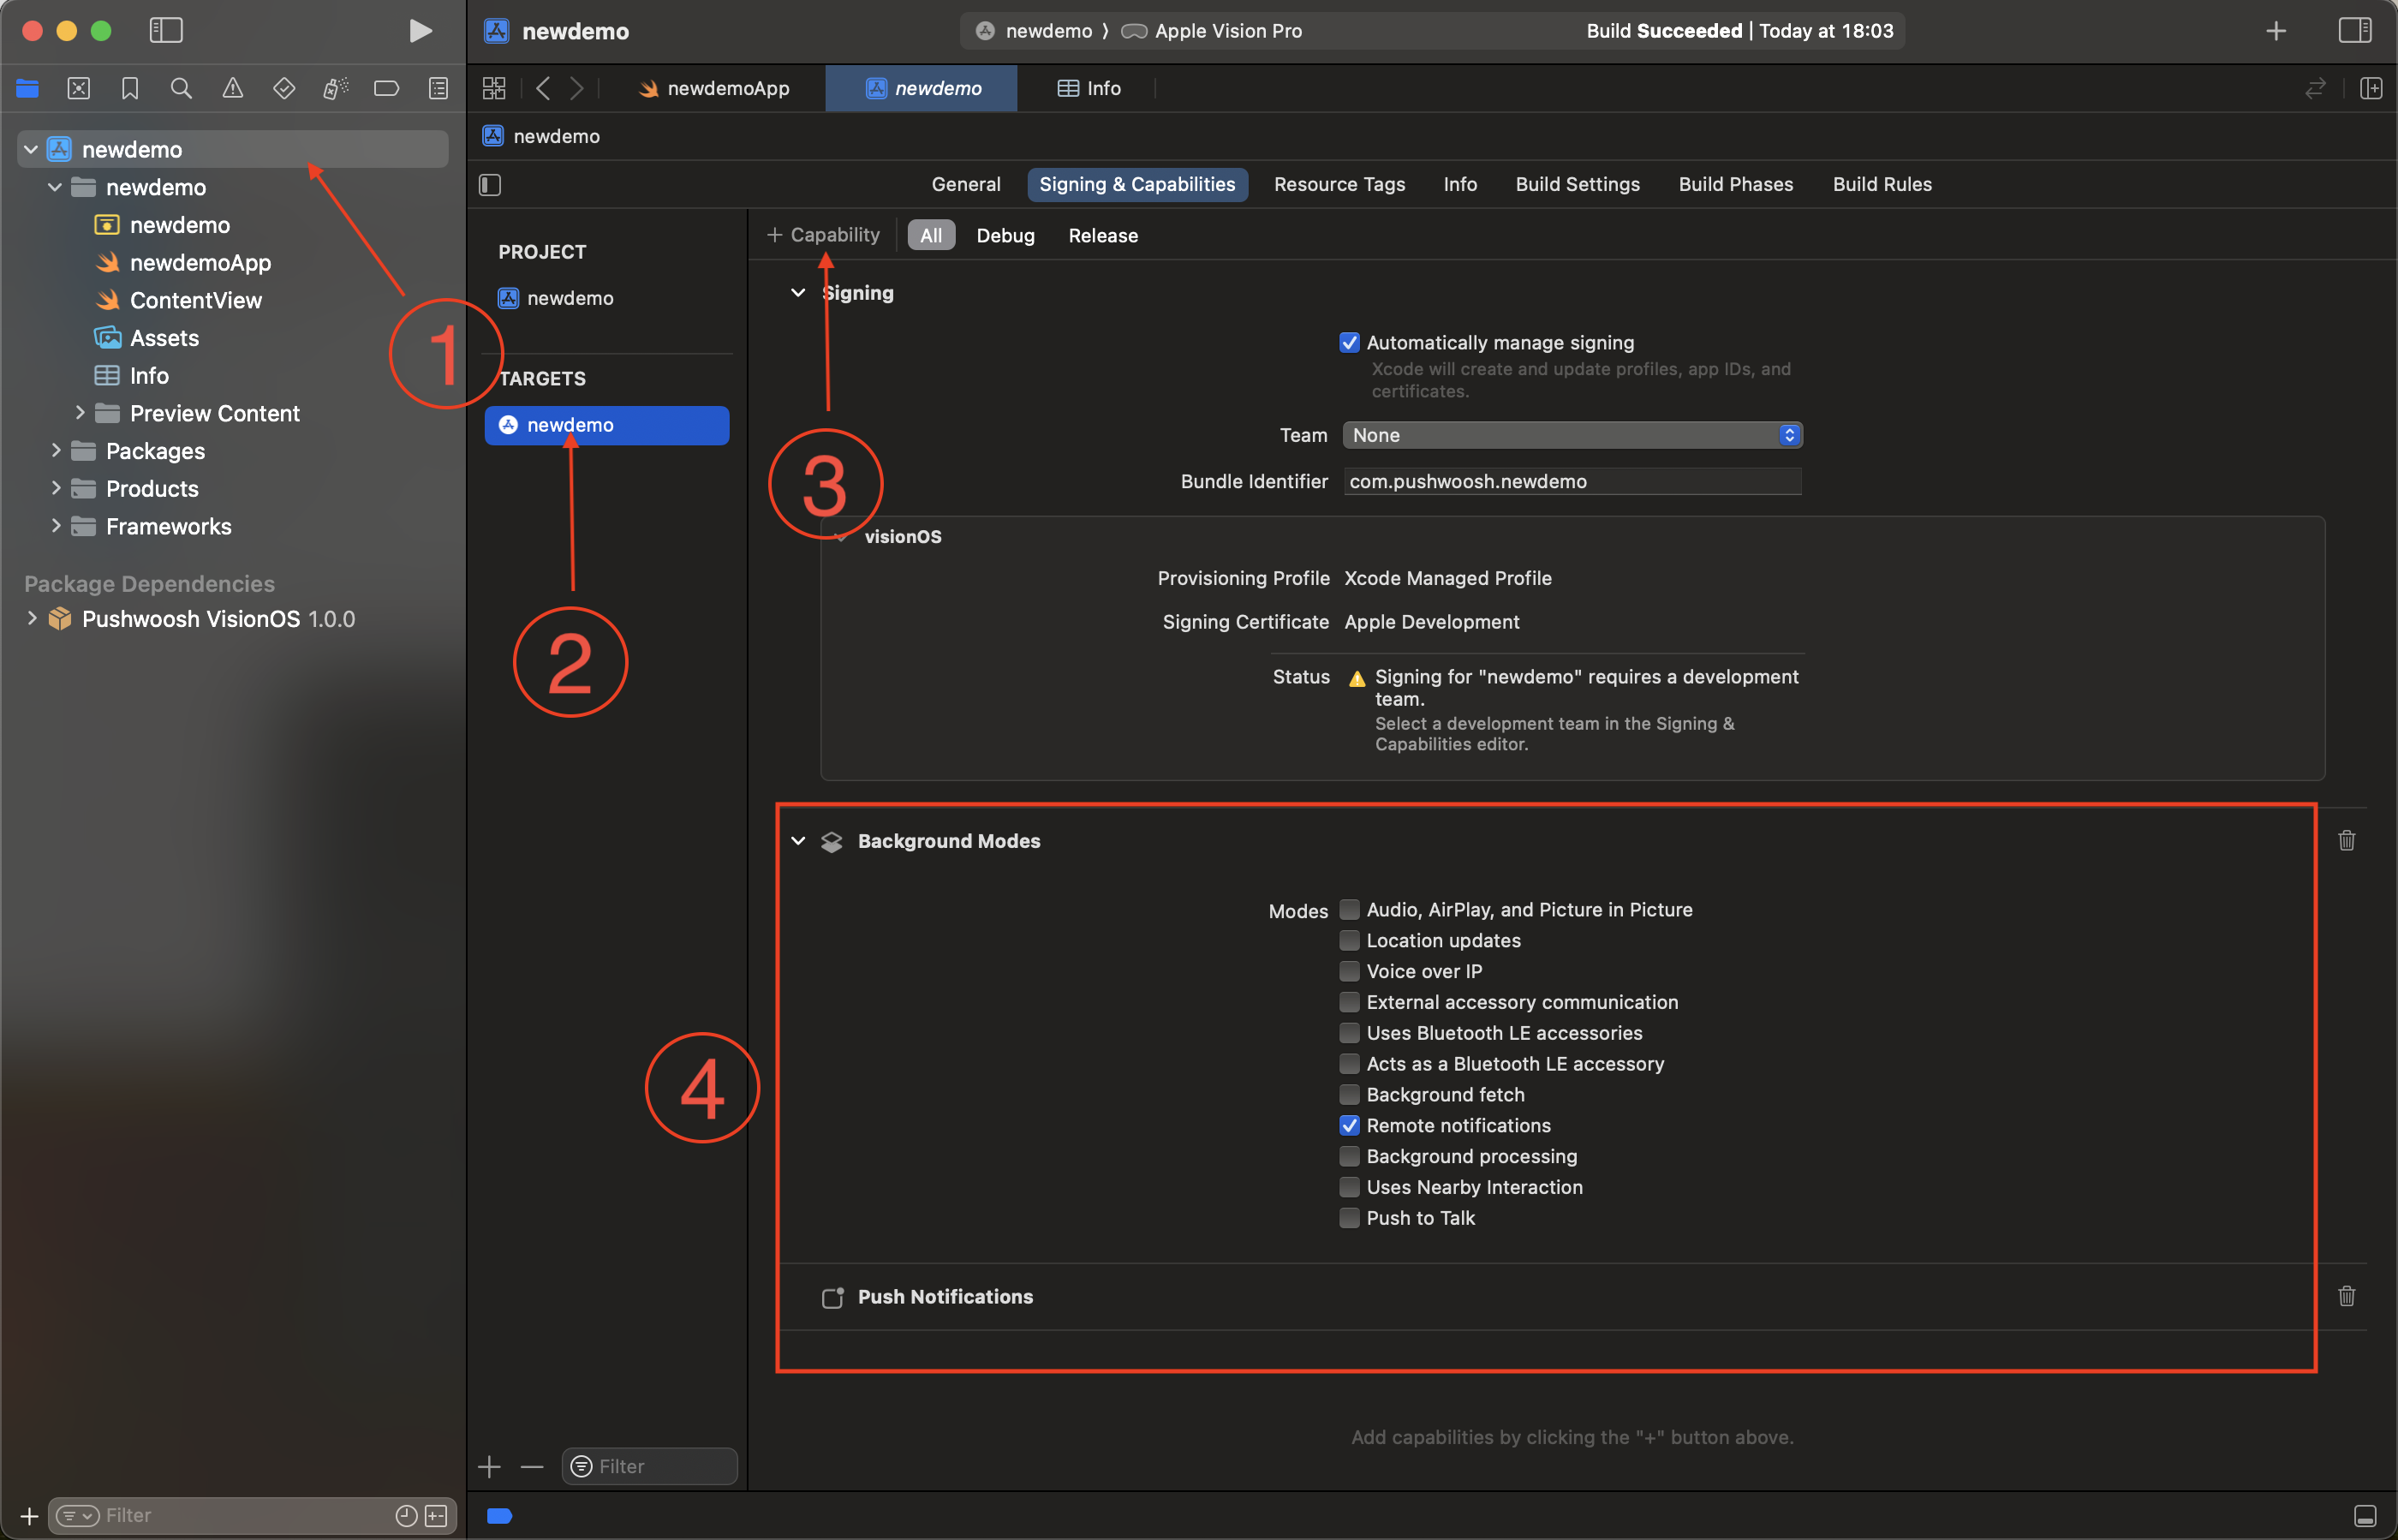Collapse the Background Modes section
Viewport: 2398px width, 1540px height.
[798, 841]
